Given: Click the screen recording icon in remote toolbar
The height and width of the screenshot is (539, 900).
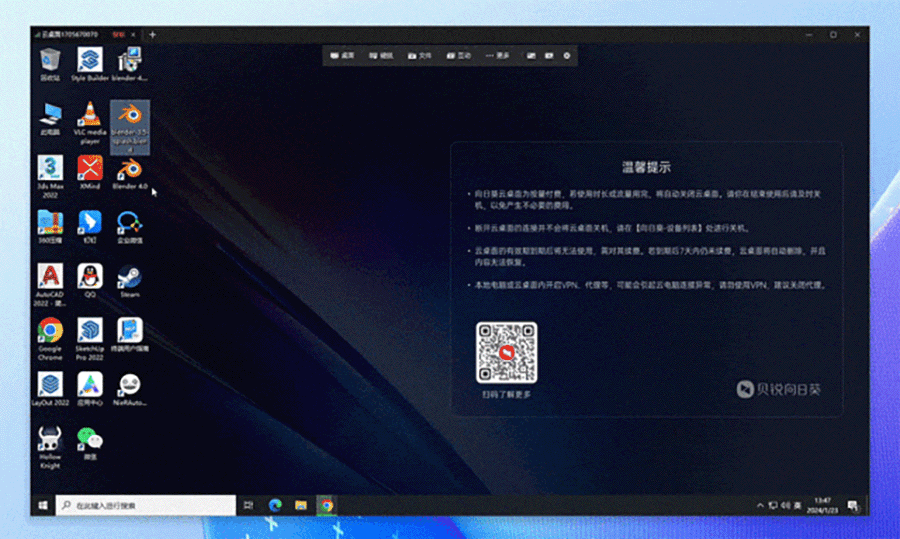Looking at the screenshot, I should pyautogui.click(x=549, y=56).
